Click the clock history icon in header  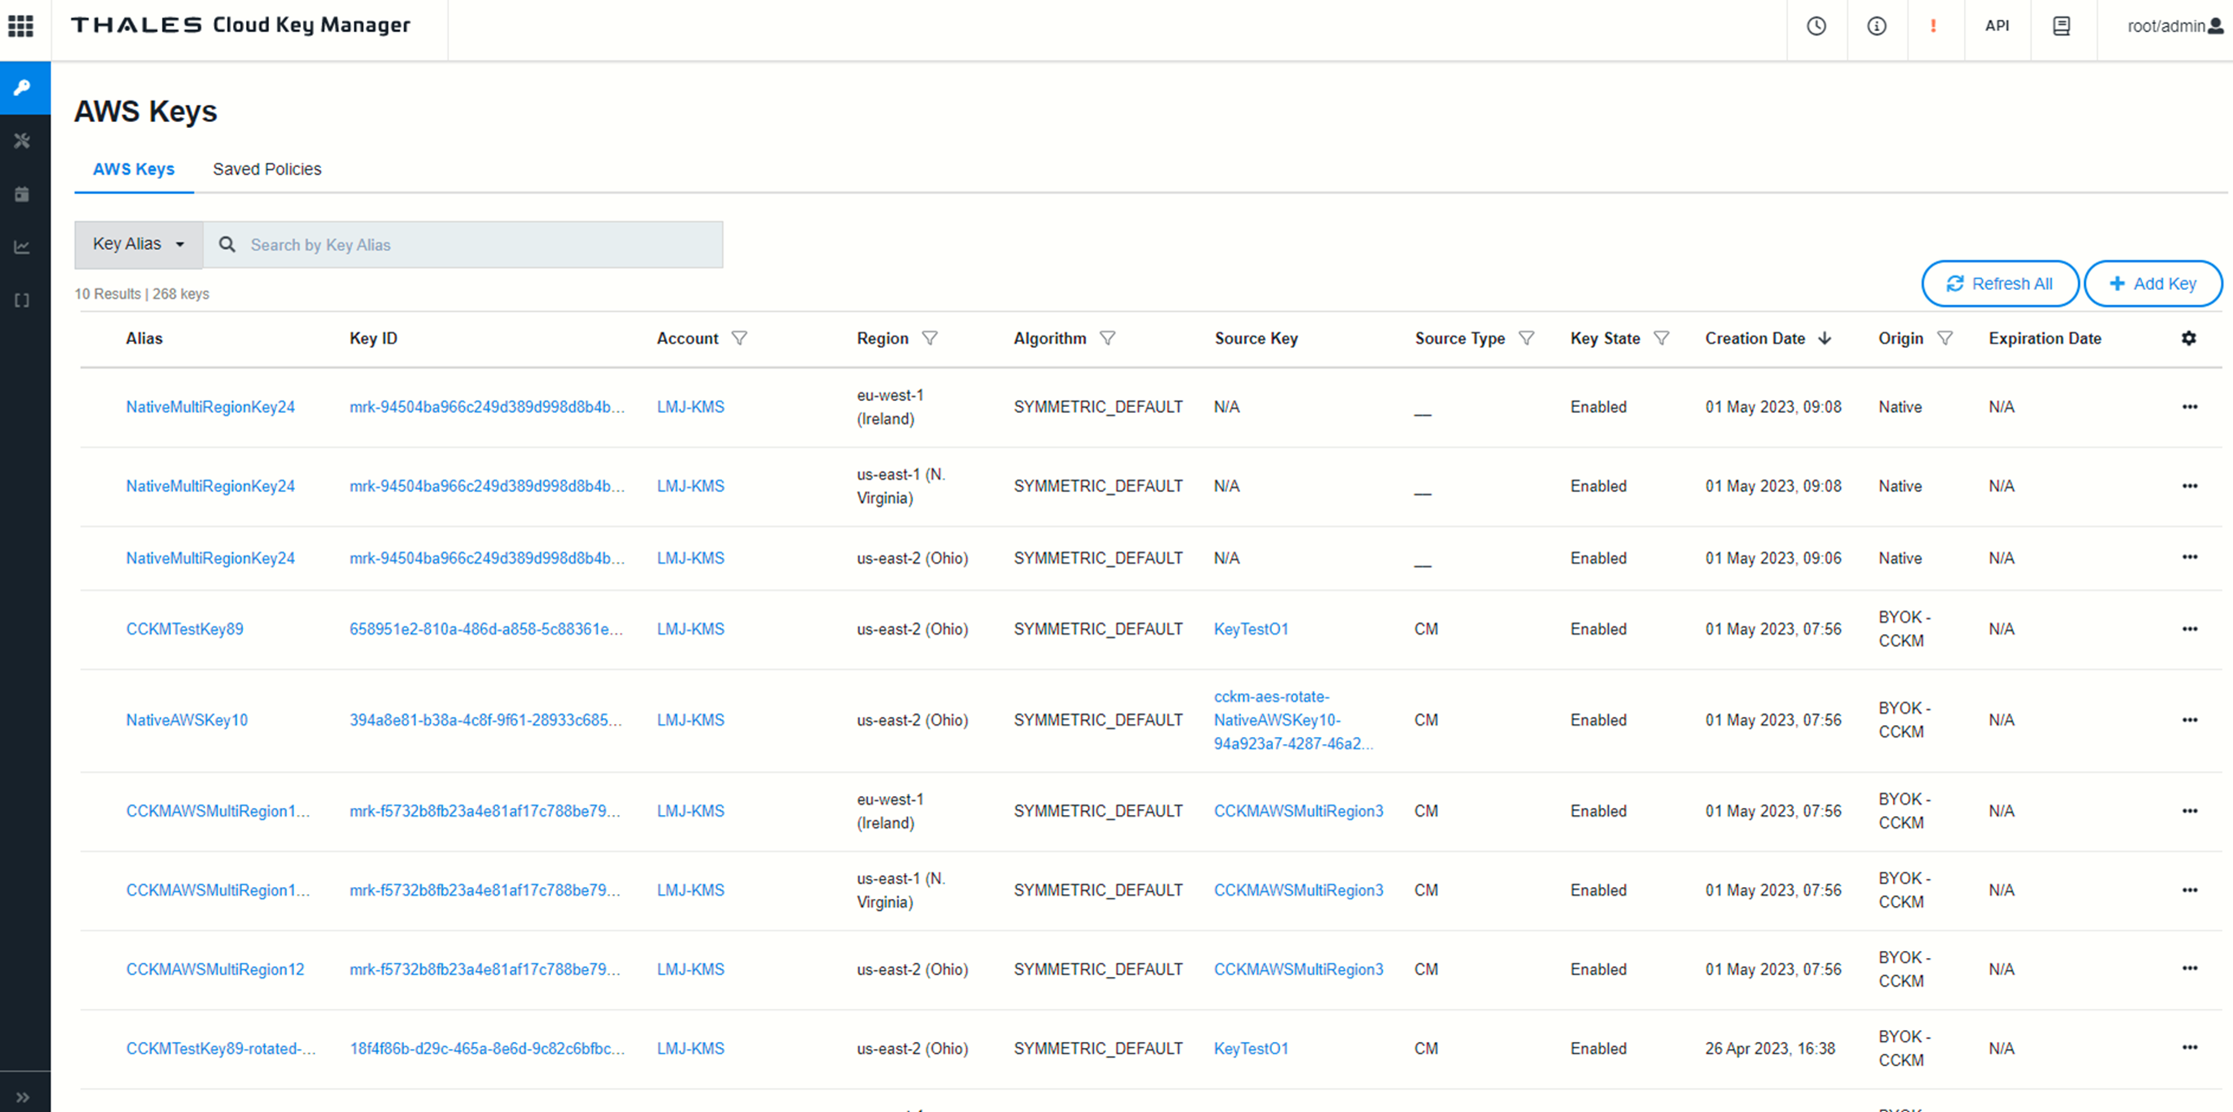tap(1816, 27)
